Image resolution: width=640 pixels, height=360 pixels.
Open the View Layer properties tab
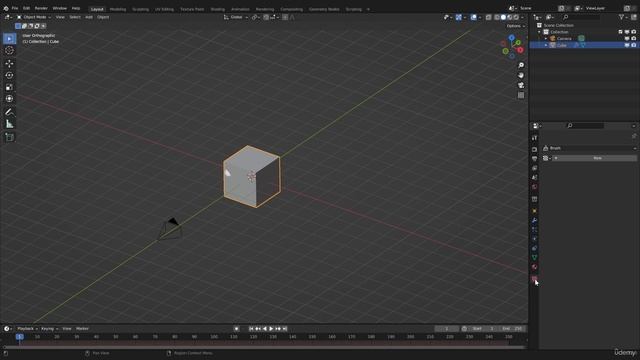point(534,168)
